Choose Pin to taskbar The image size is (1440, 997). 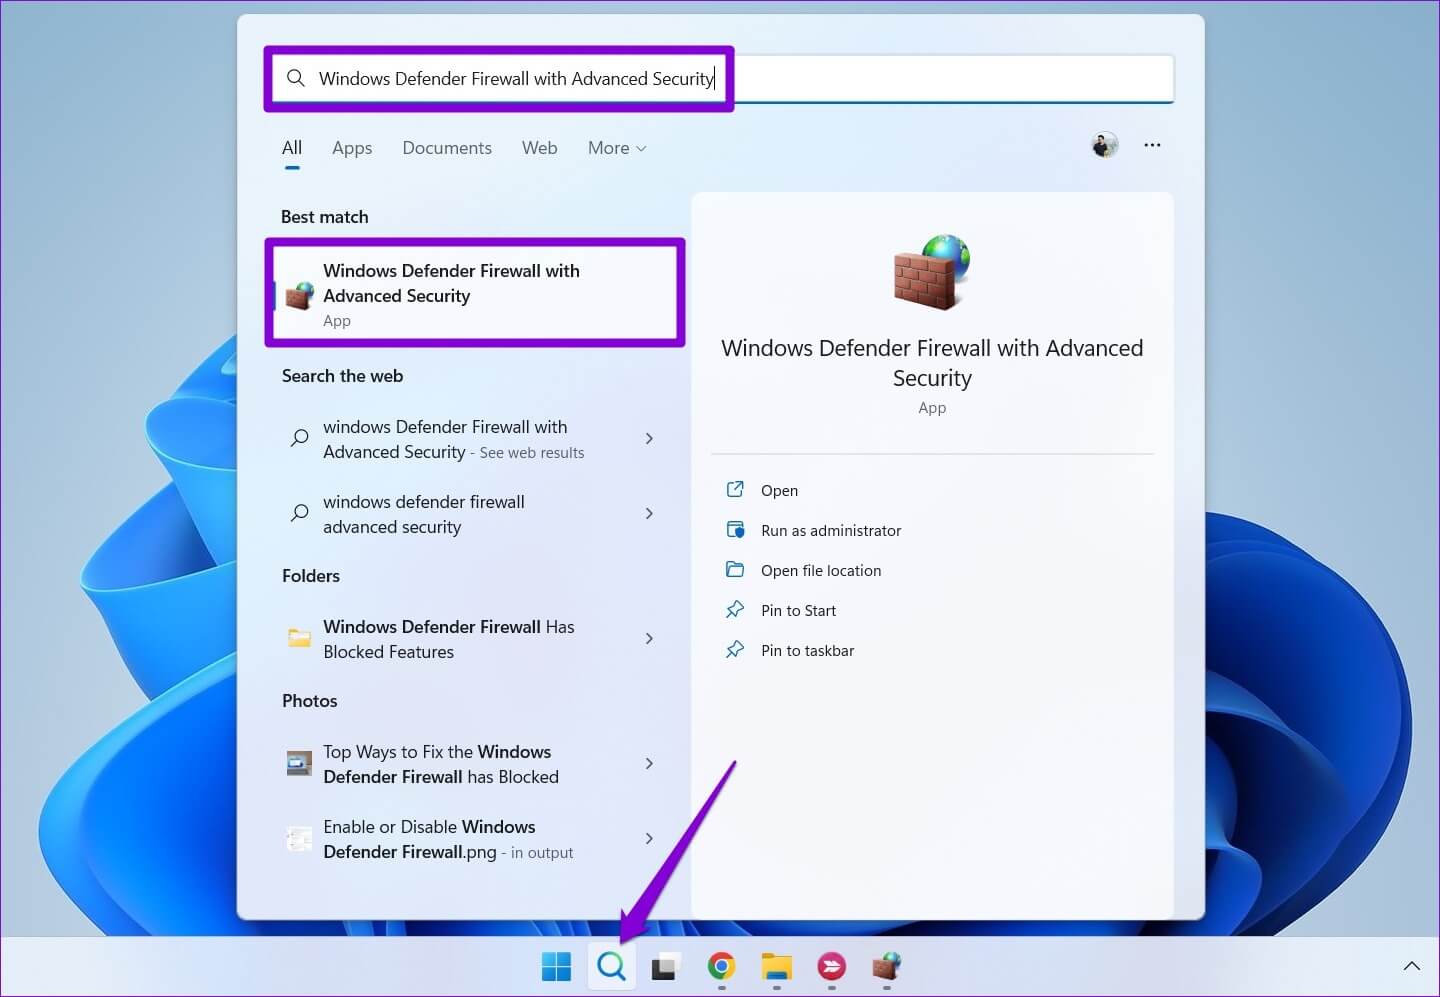807,650
